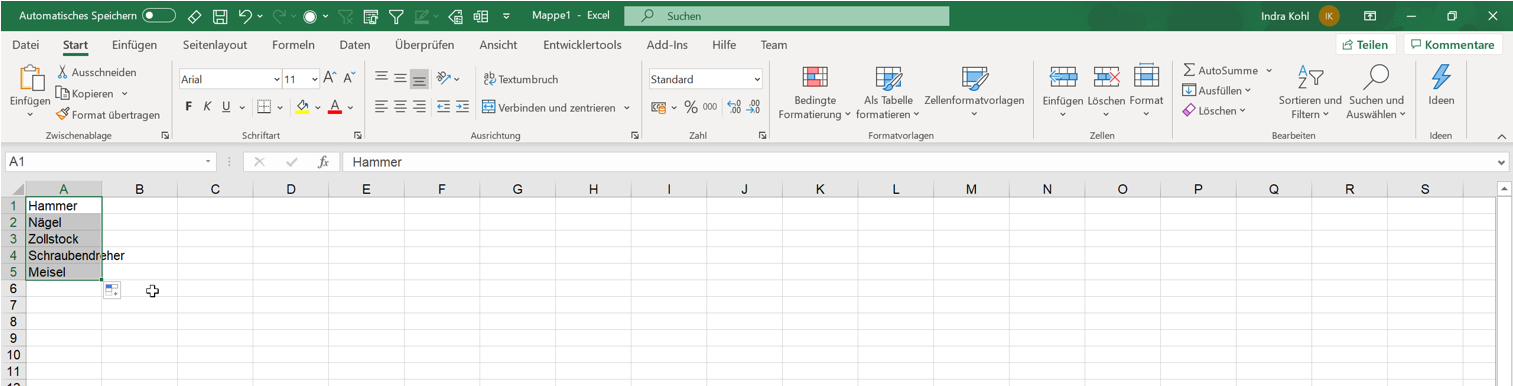Open the Standard number format dropdown

(757, 79)
